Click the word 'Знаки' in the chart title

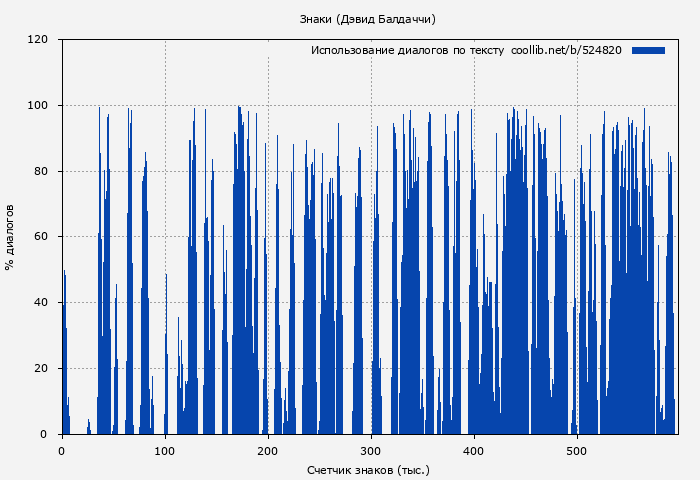pyautogui.click(x=316, y=19)
